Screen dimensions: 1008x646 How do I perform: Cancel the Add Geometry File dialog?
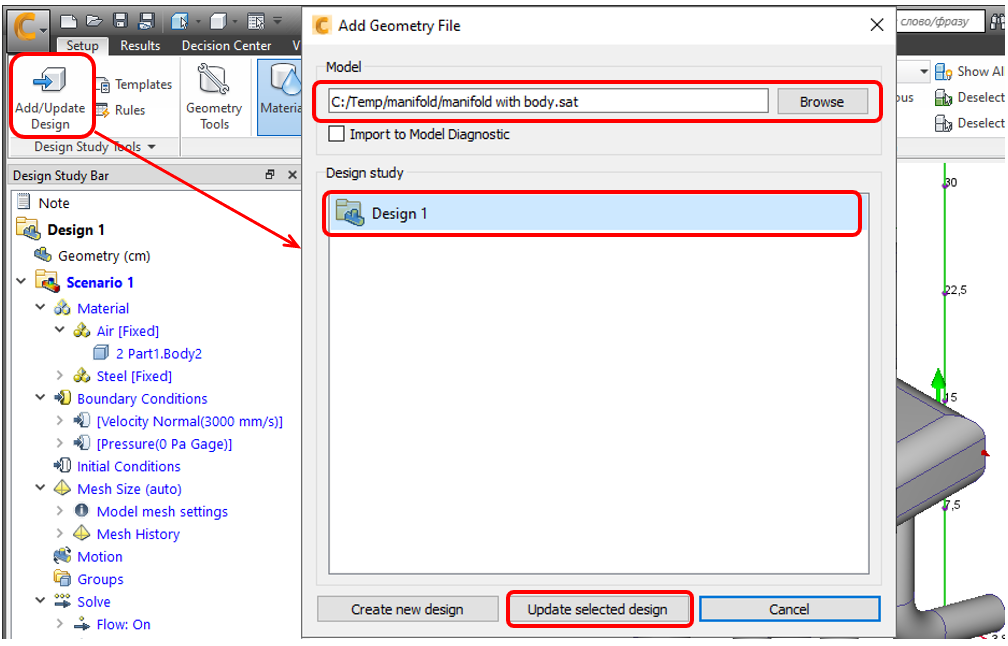click(789, 609)
